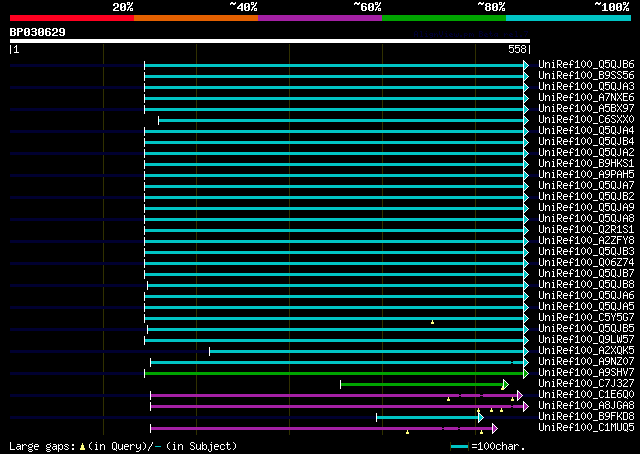640x454 pixels.
Task: Select the UniRef100_Q5QJA4 label
Action: pos(586,131)
